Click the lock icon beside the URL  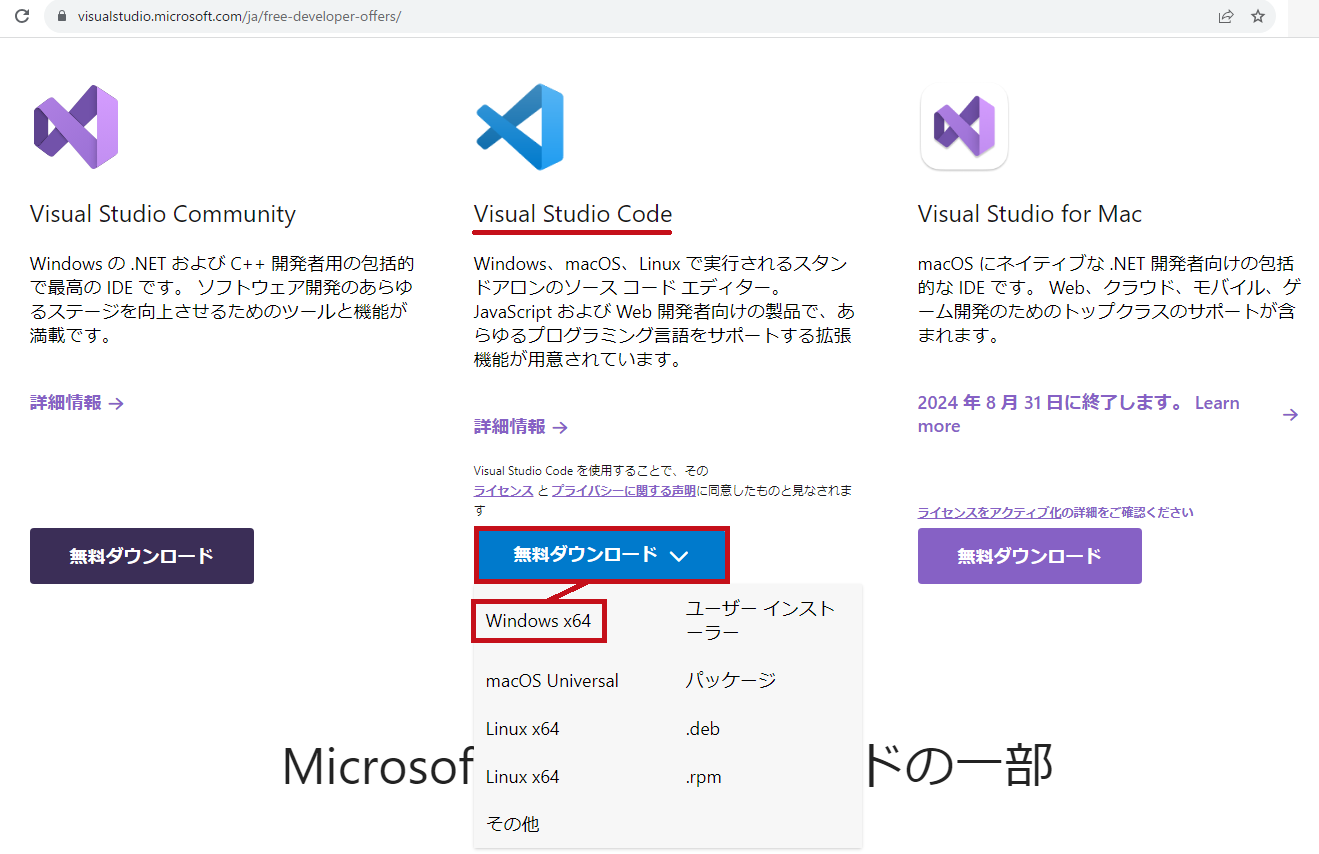[63, 17]
